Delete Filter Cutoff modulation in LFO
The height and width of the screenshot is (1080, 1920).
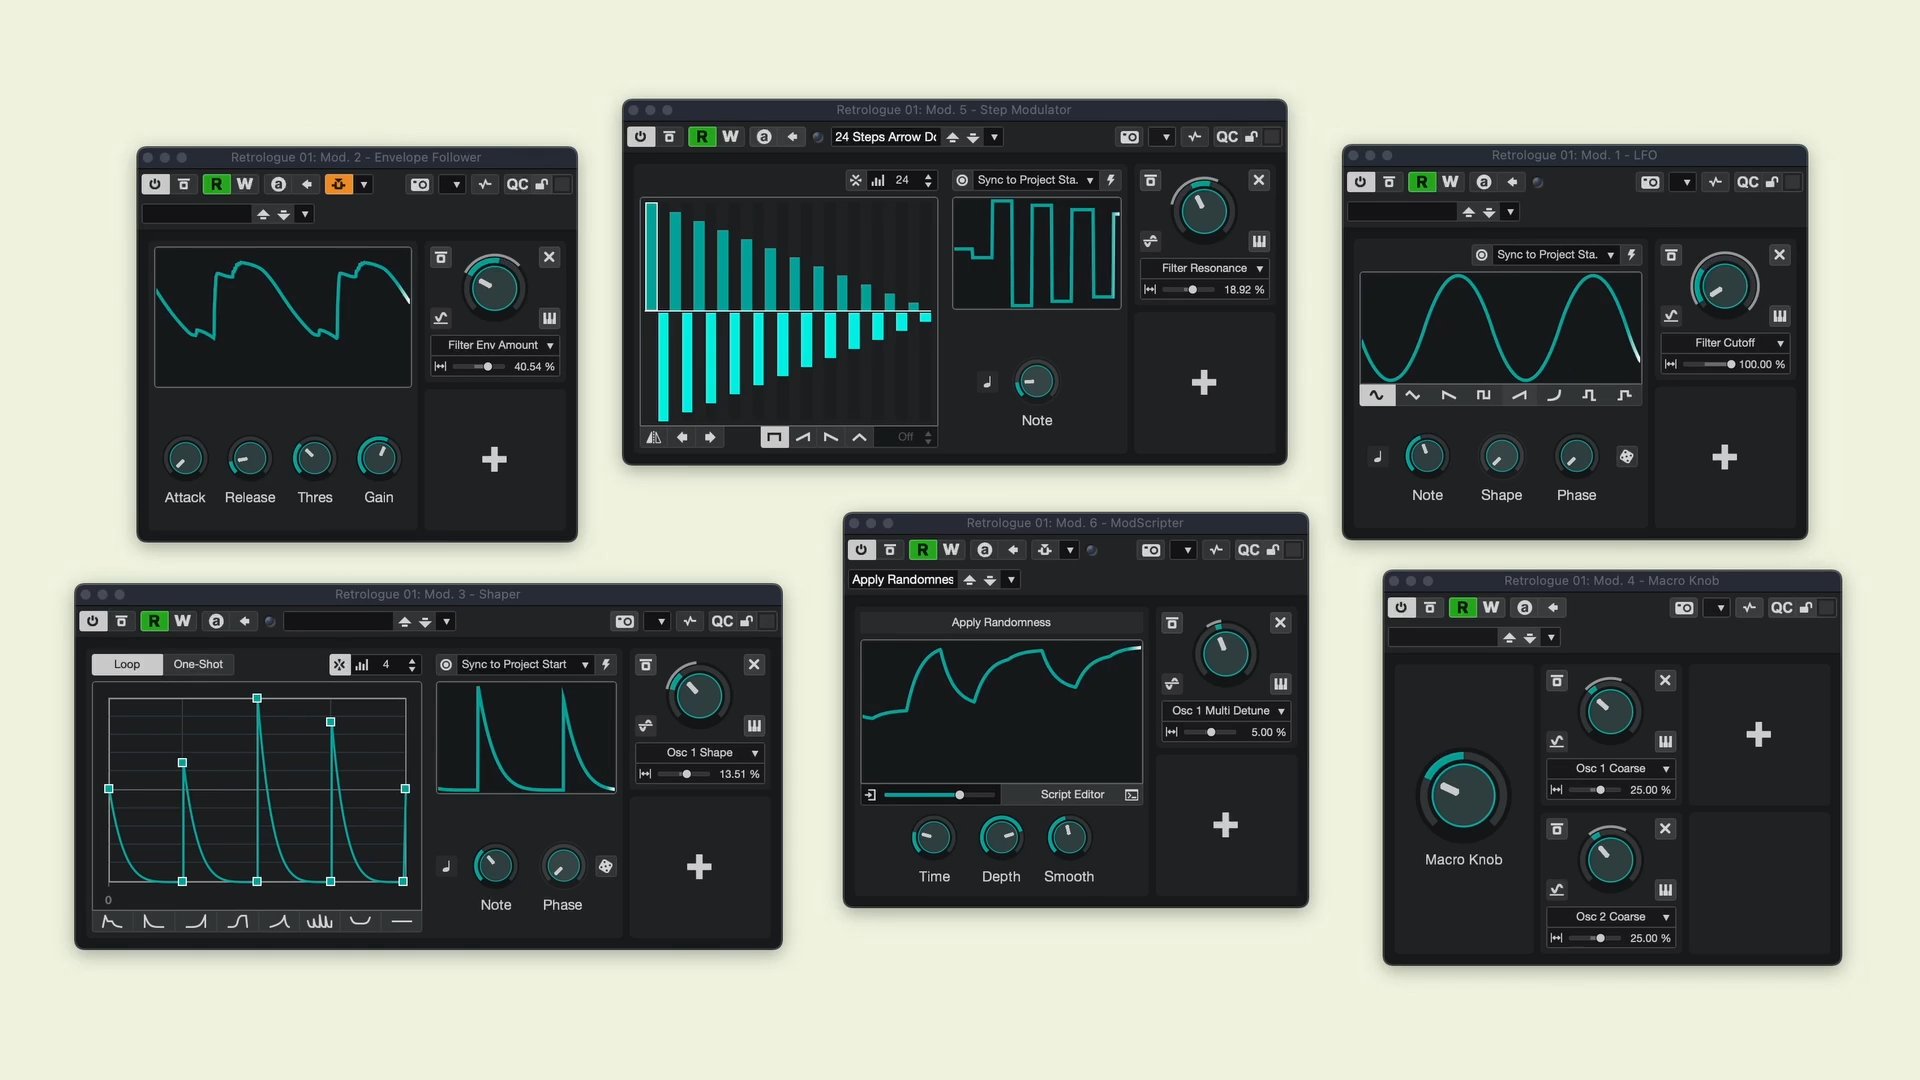(x=1779, y=255)
